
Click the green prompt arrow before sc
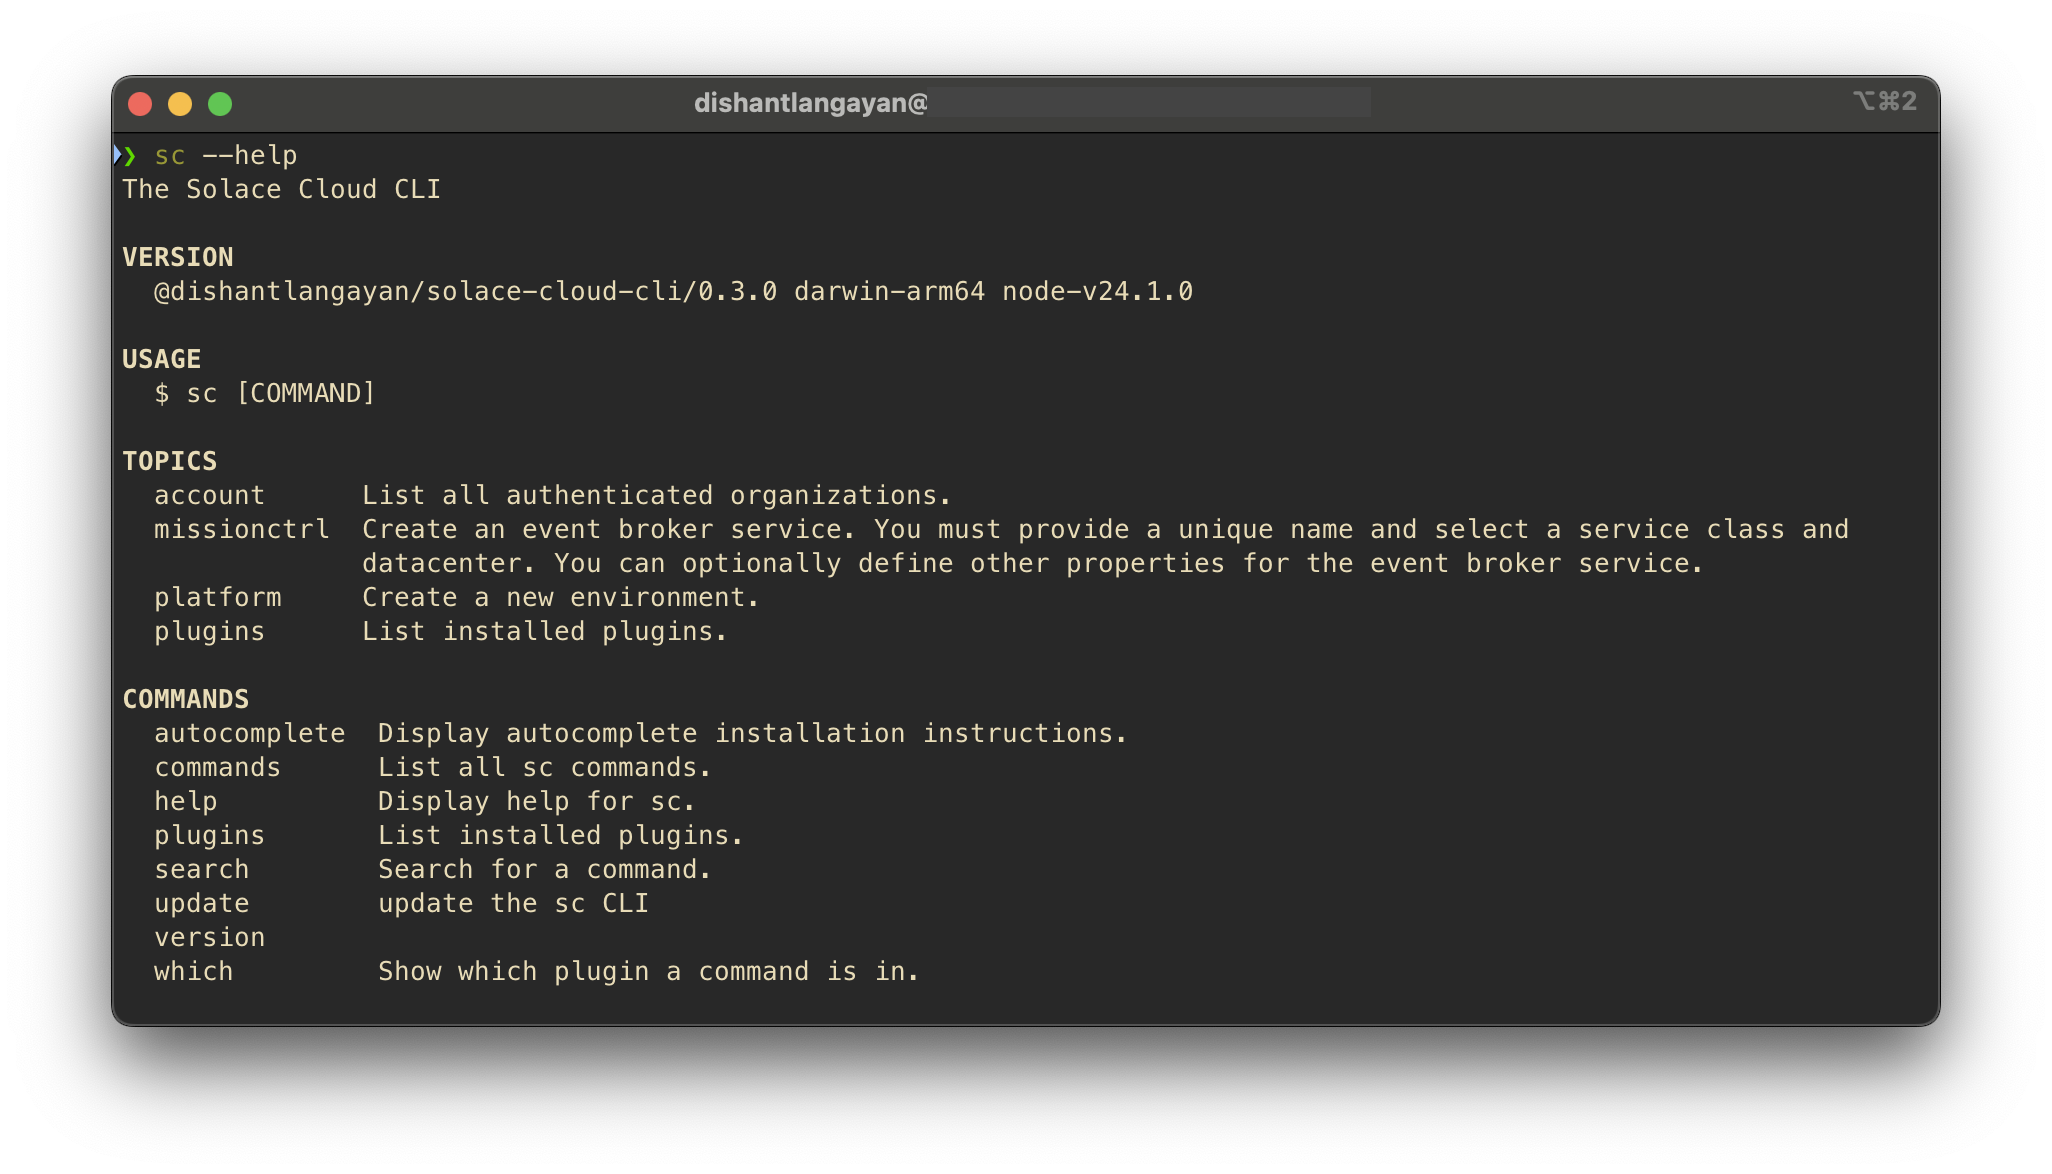[128, 155]
